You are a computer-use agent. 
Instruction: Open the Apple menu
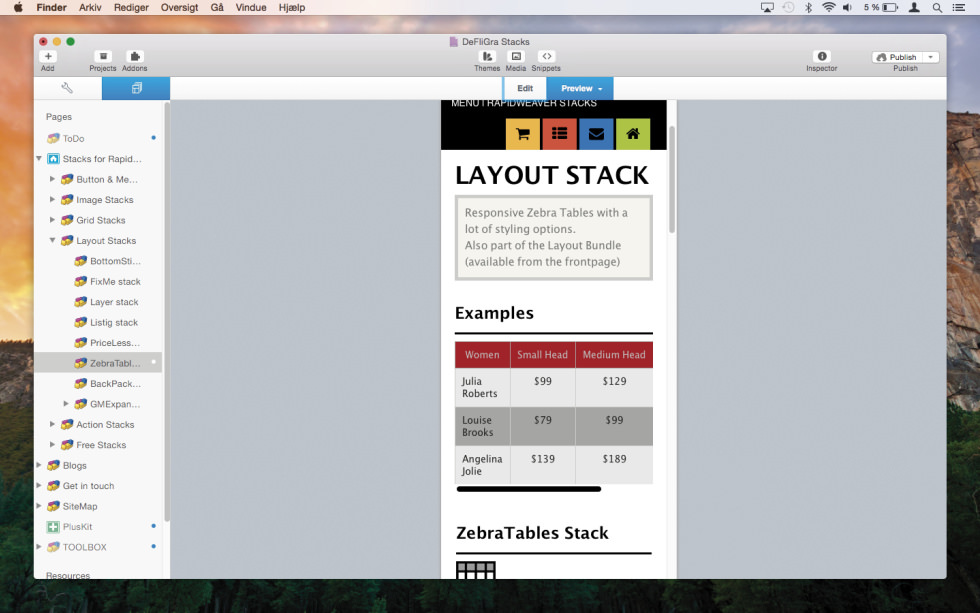tap(18, 7)
